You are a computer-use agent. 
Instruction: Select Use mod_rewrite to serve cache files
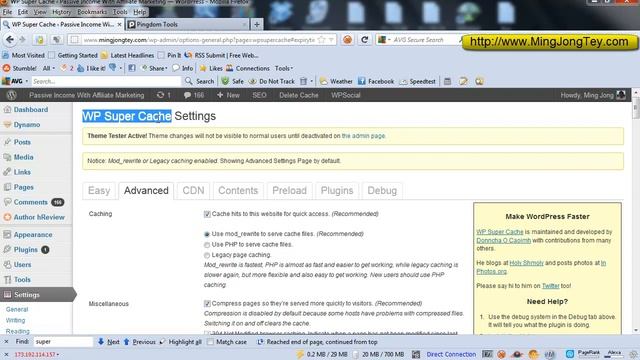point(207,234)
